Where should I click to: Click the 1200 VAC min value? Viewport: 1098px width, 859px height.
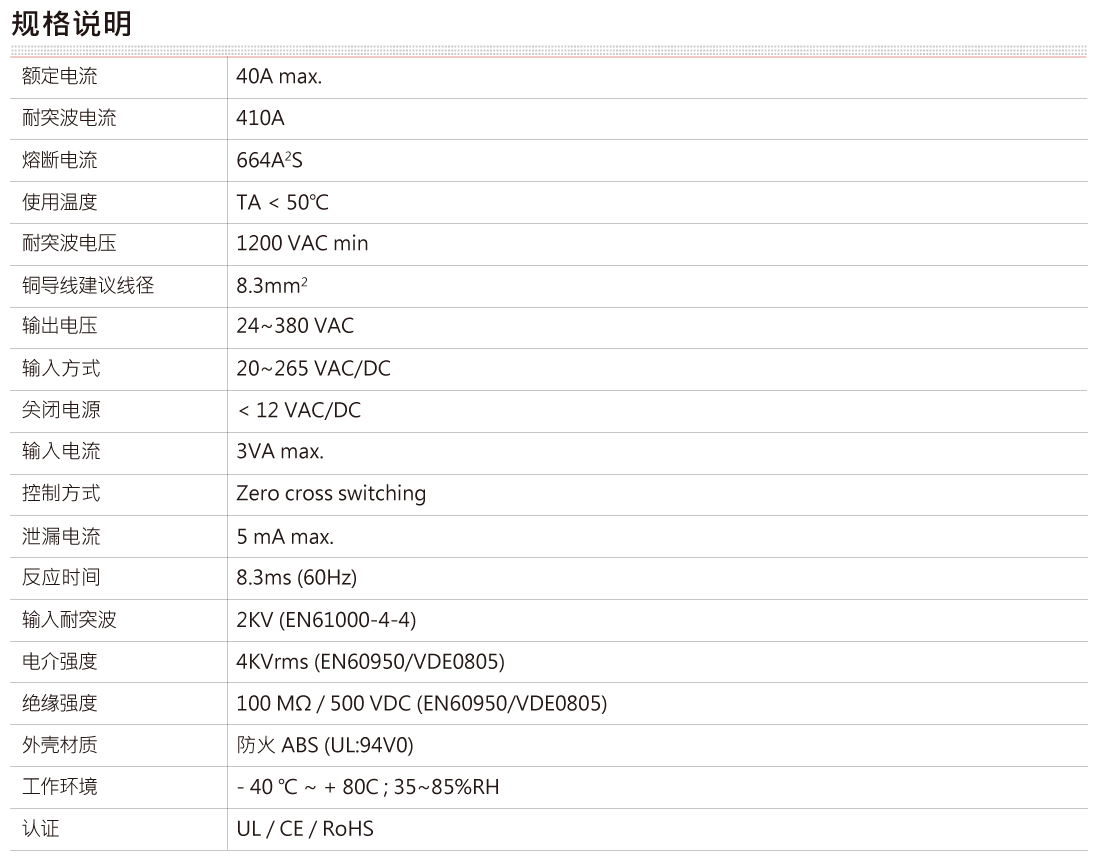[x=302, y=244]
